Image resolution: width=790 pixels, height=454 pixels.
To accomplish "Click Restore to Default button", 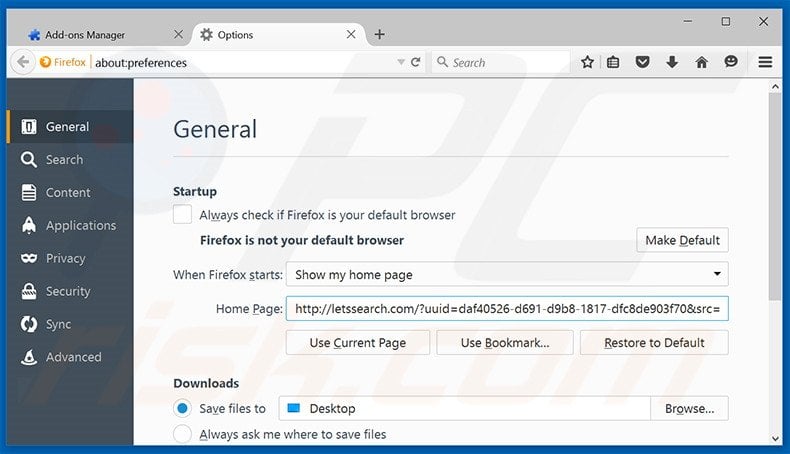I will (x=654, y=343).
